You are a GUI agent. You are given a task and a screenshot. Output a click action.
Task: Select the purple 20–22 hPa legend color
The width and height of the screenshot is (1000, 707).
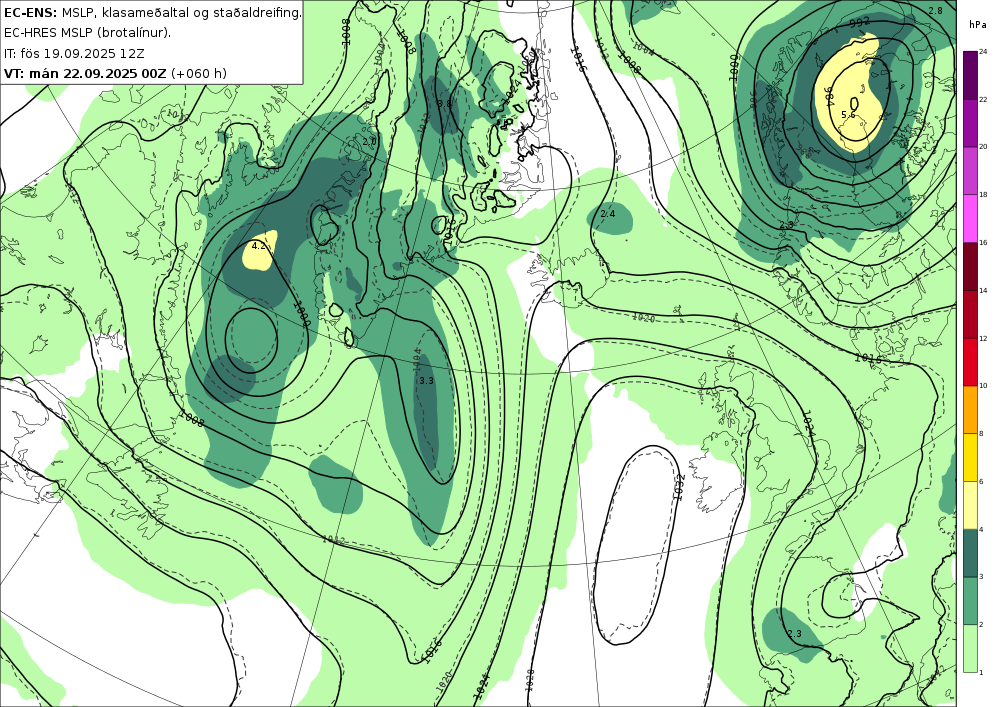point(970,122)
